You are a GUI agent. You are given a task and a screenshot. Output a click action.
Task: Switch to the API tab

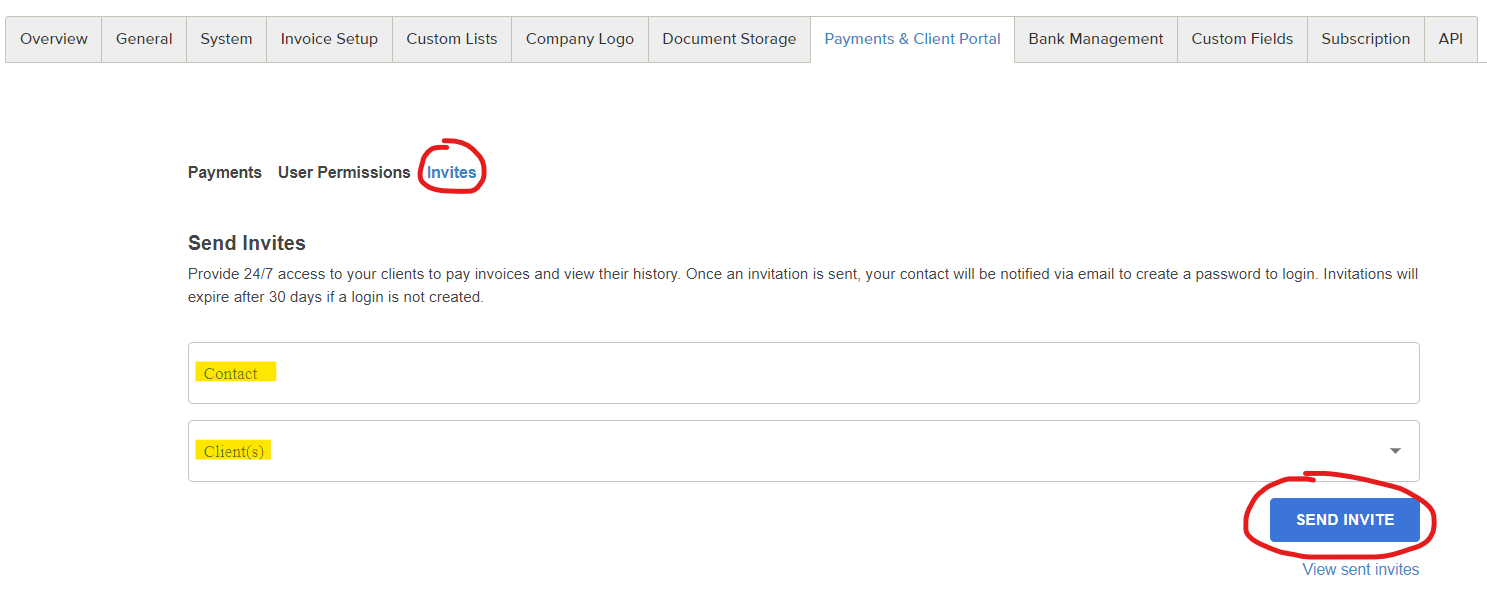pos(1450,39)
